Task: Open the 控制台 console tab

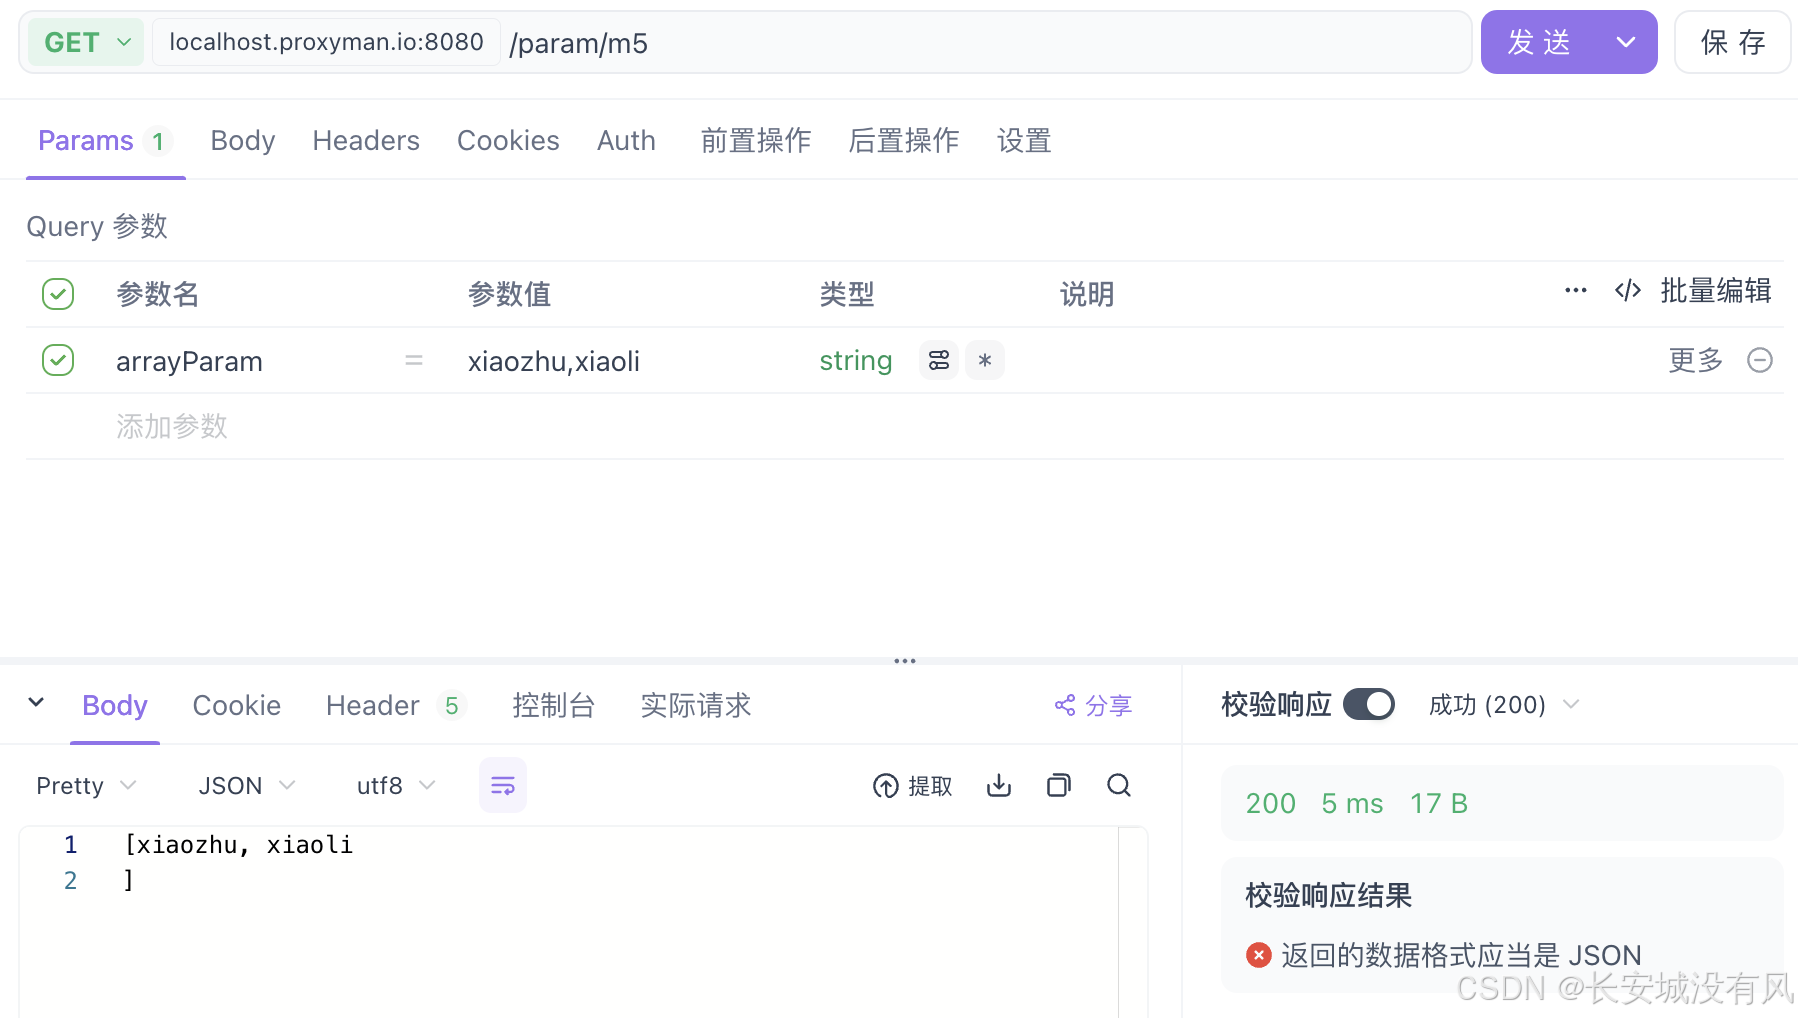Action: pyautogui.click(x=554, y=706)
